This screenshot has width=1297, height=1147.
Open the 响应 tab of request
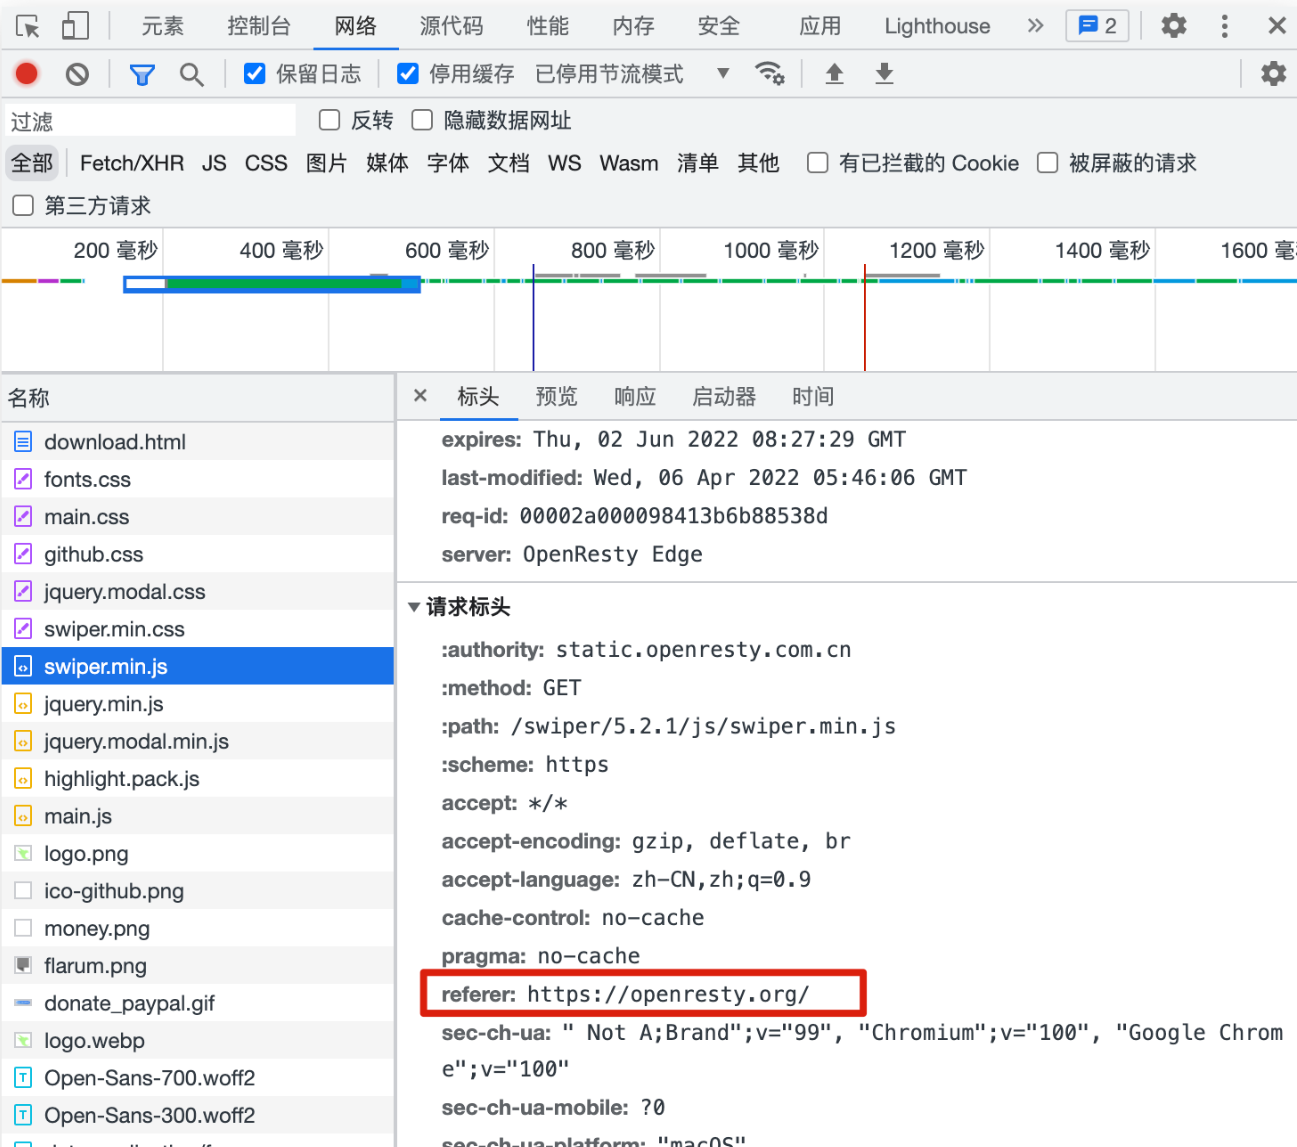tap(635, 396)
